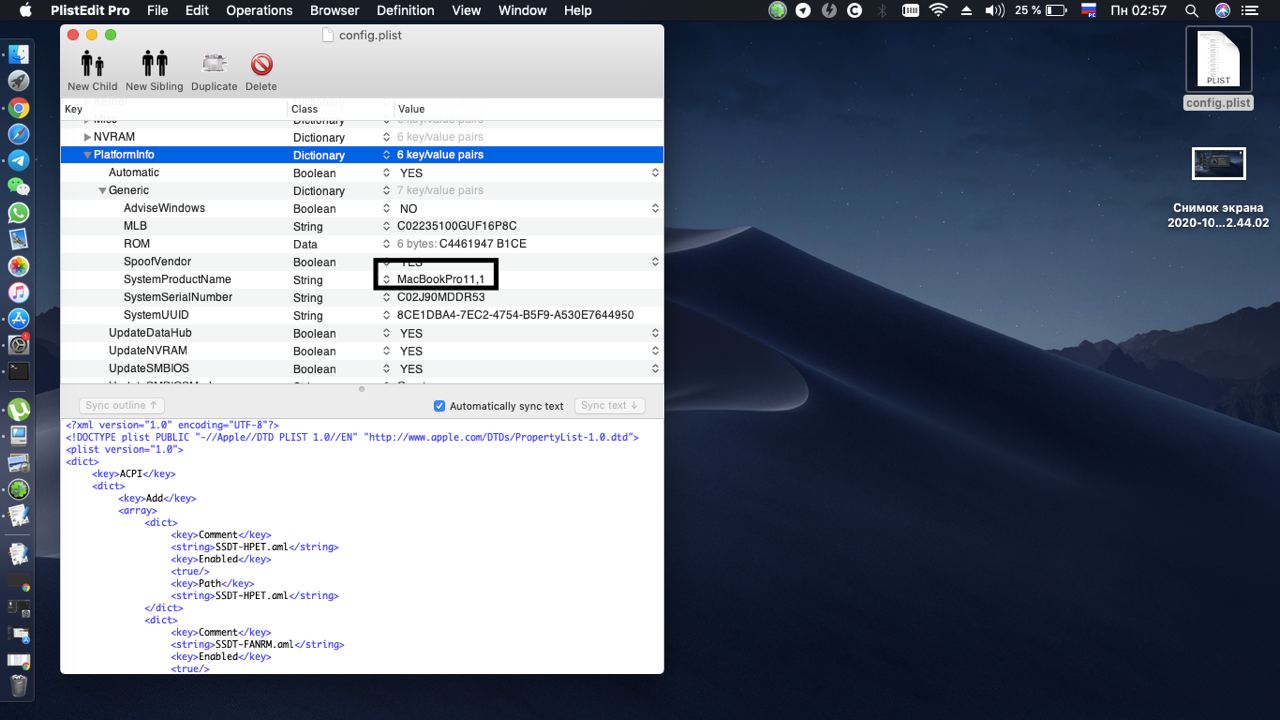Screen dimensions: 1280x720
Task: Open the Photos app in the Dock
Action: [x=18, y=266]
